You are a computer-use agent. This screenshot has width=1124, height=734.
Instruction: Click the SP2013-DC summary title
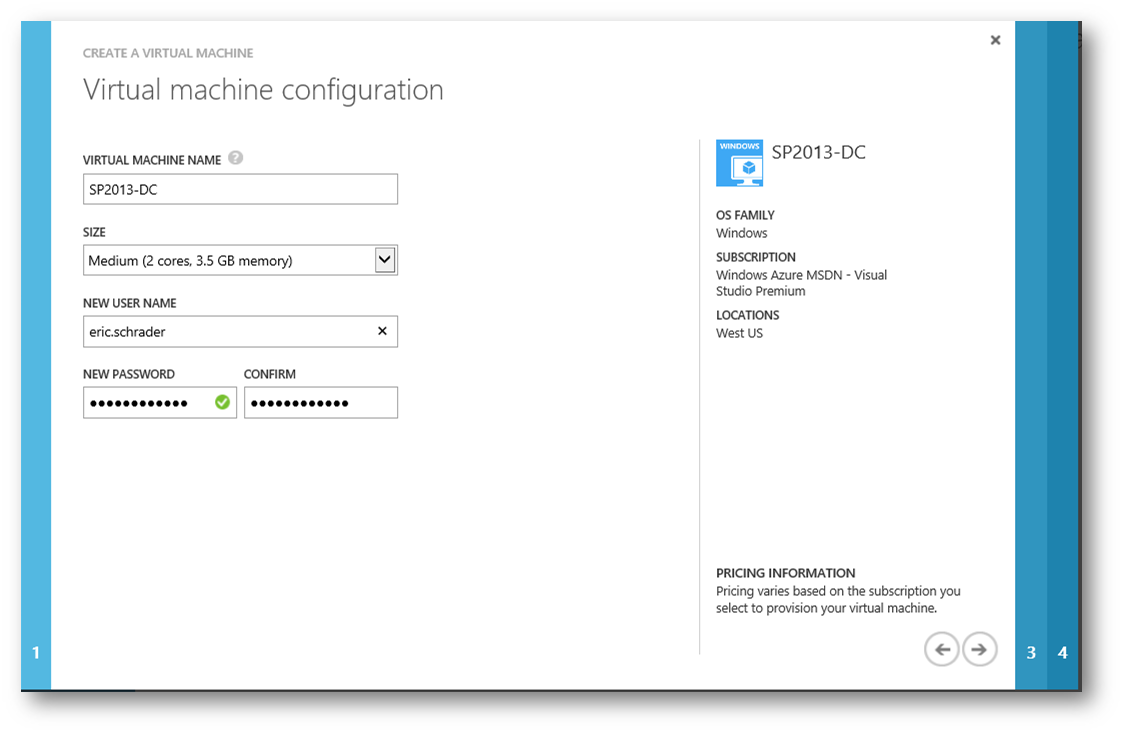819,152
